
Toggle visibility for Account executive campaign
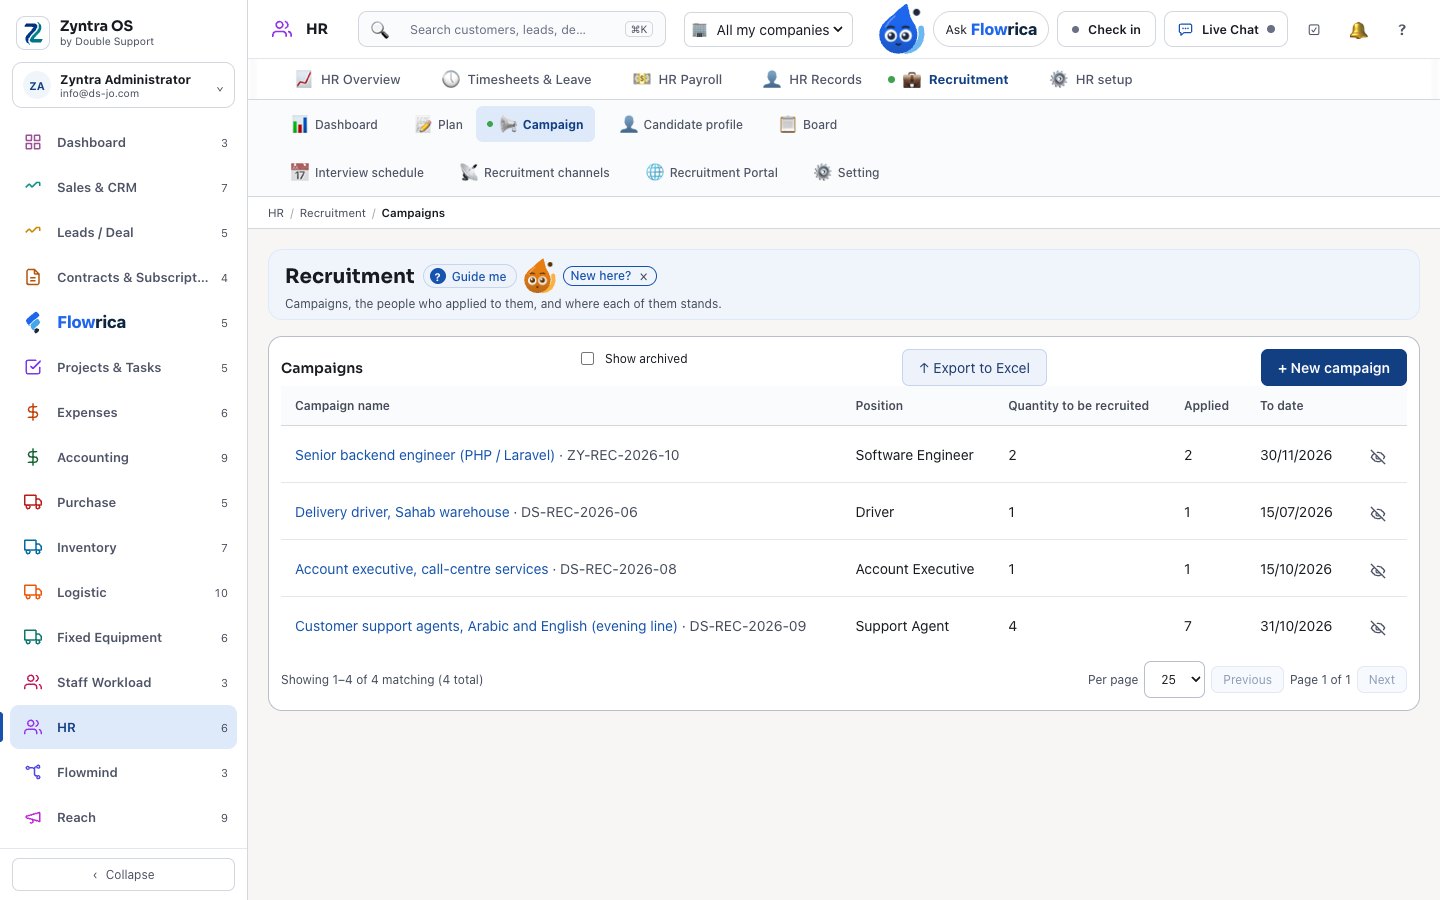1378,570
